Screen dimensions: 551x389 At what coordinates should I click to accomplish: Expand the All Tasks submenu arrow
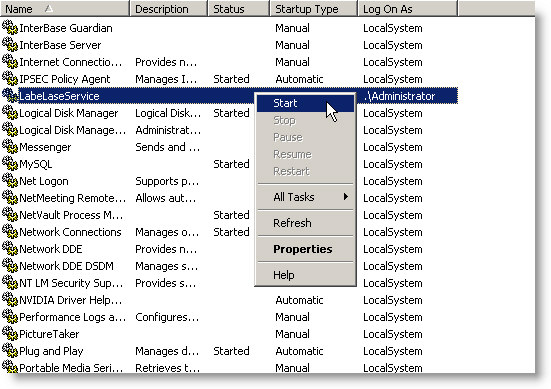pos(346,196)
